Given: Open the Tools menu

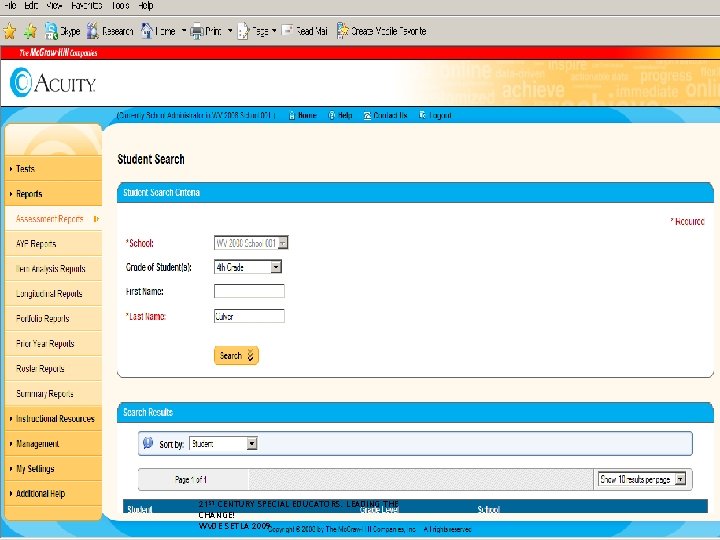Looking at the screenshot, I should point(120,6).
